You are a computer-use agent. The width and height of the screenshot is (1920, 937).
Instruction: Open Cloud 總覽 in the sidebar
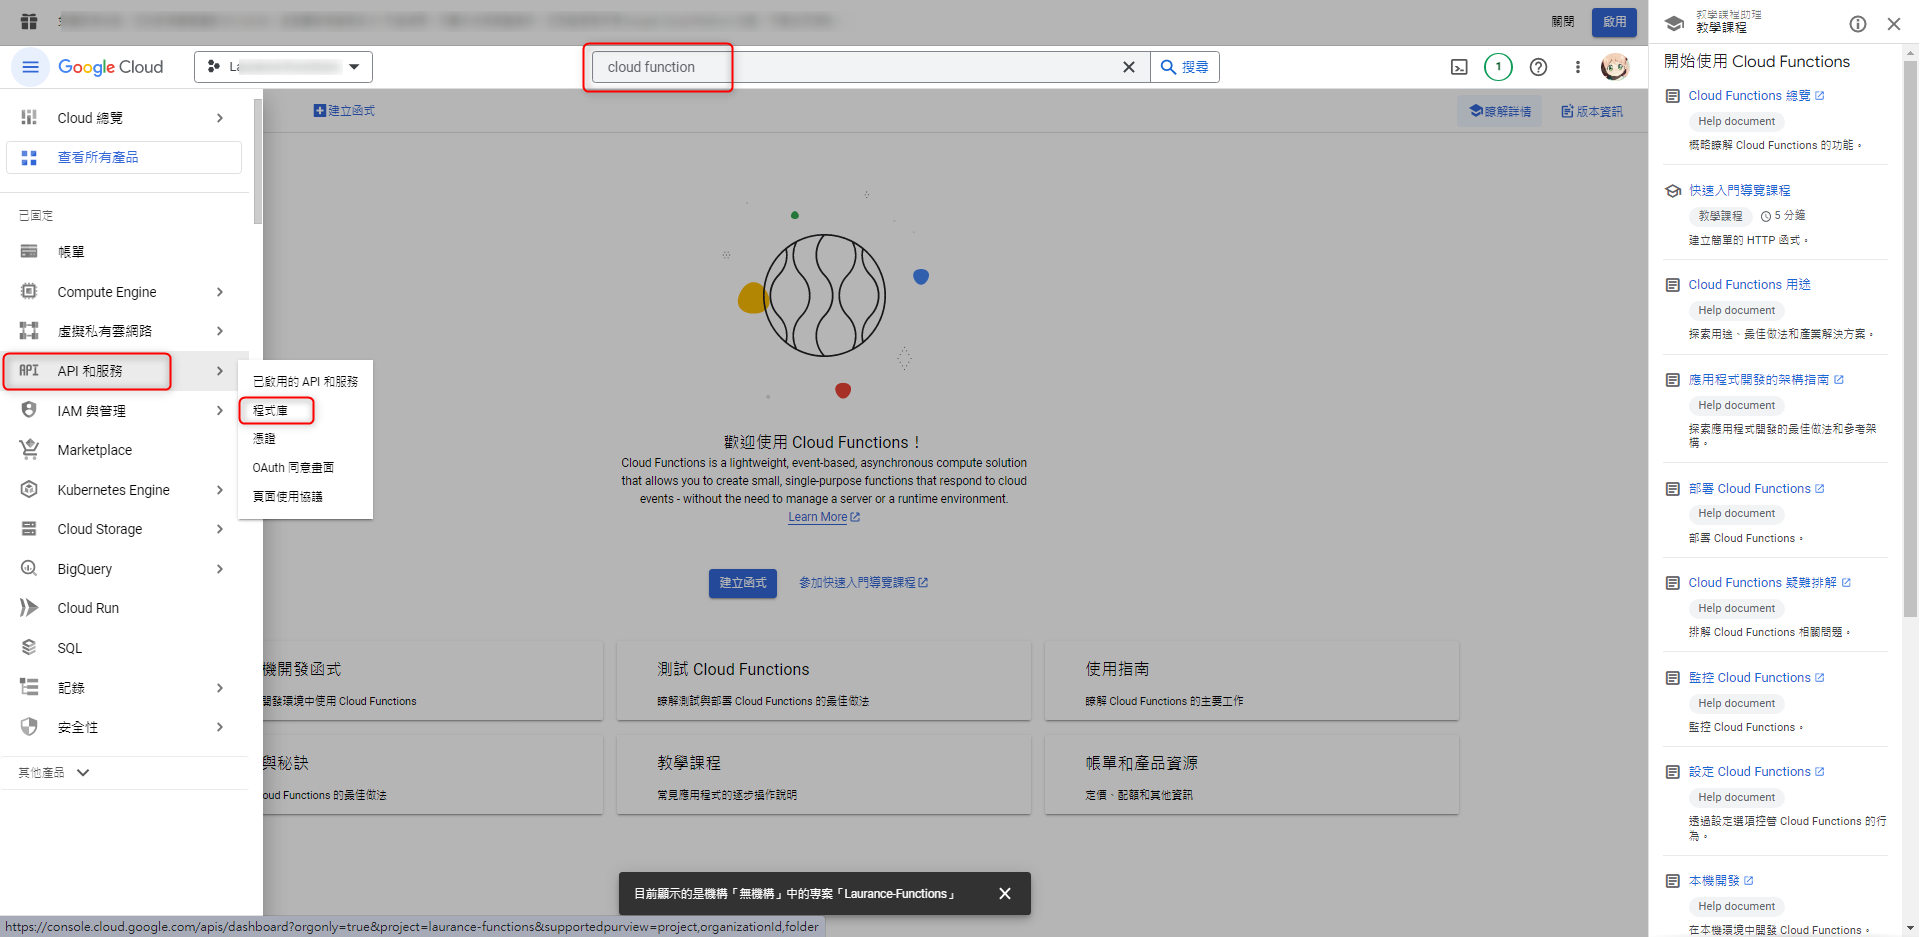90,118
